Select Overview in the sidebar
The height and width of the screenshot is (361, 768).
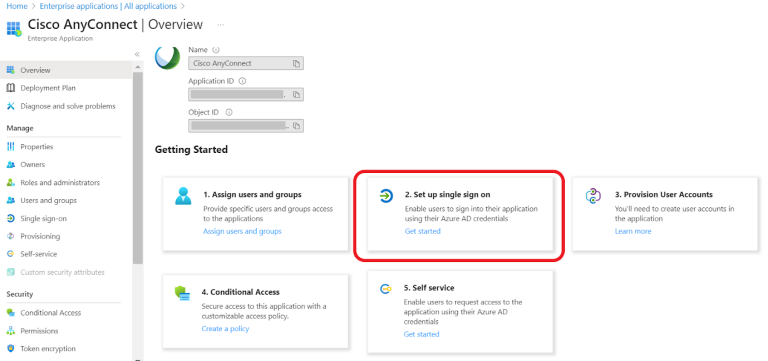[x=66, y=70]
